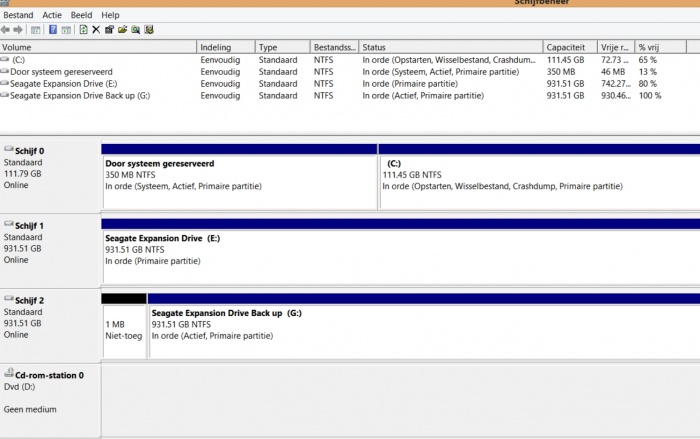
Task: Select the Schijf 2 disk label
Action: pos(29,301)
